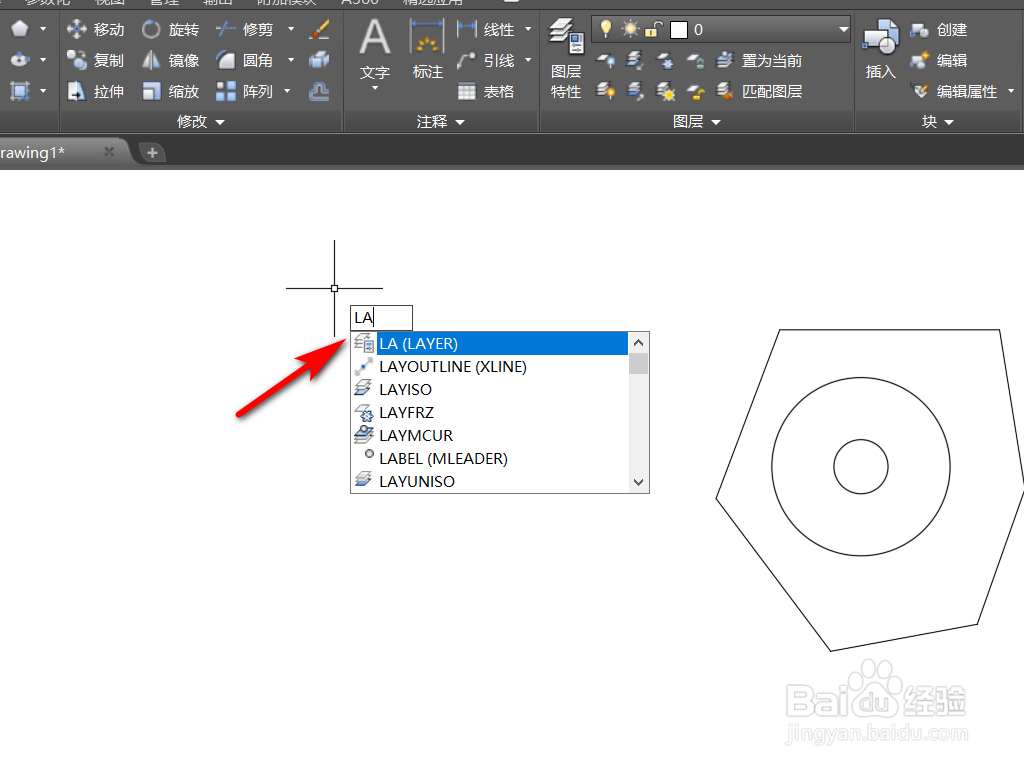Viewport: 1024px width, 768px height.
Task: Click Make Current (置为当前) layer
Action: (x=759, y=61)
